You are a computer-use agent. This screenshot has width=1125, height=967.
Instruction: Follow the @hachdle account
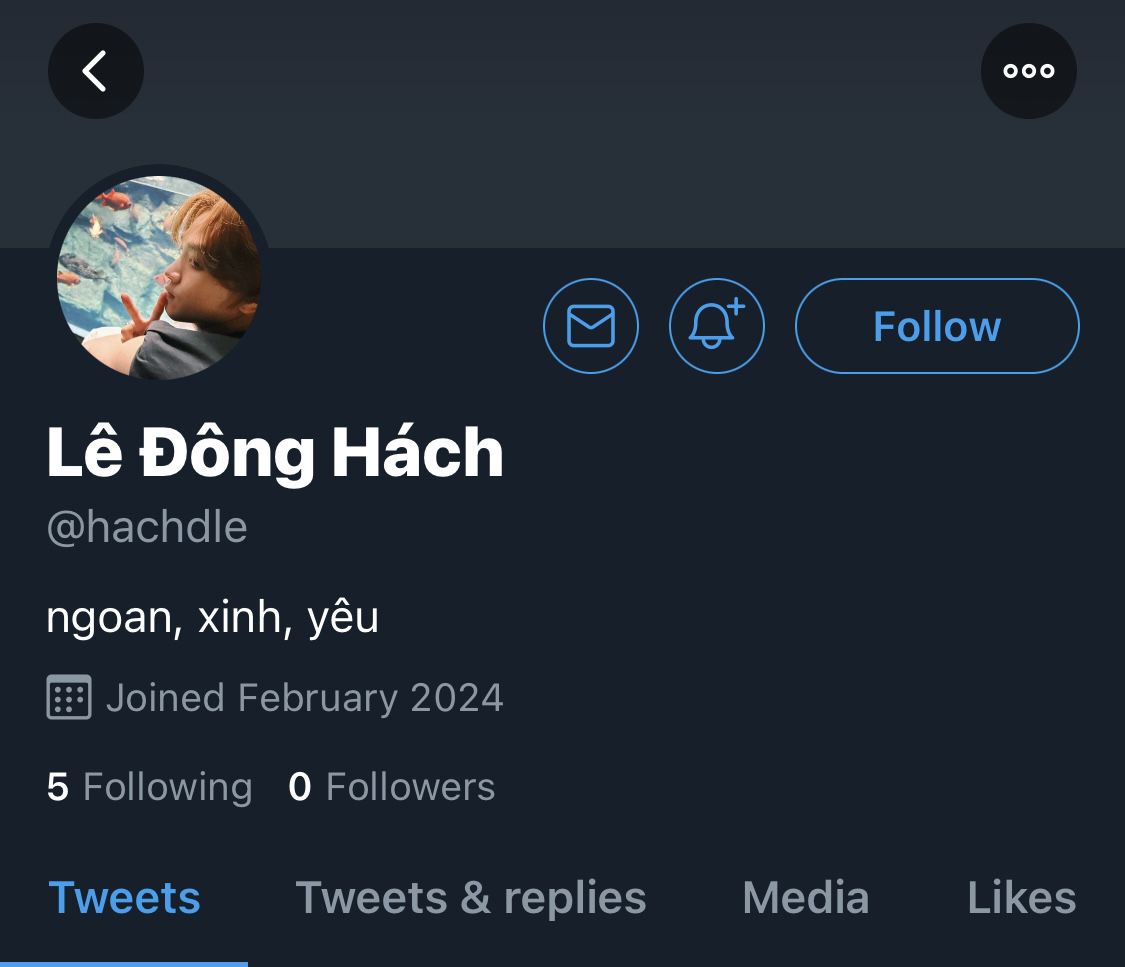pyautogui.click(x=936, y=326)
